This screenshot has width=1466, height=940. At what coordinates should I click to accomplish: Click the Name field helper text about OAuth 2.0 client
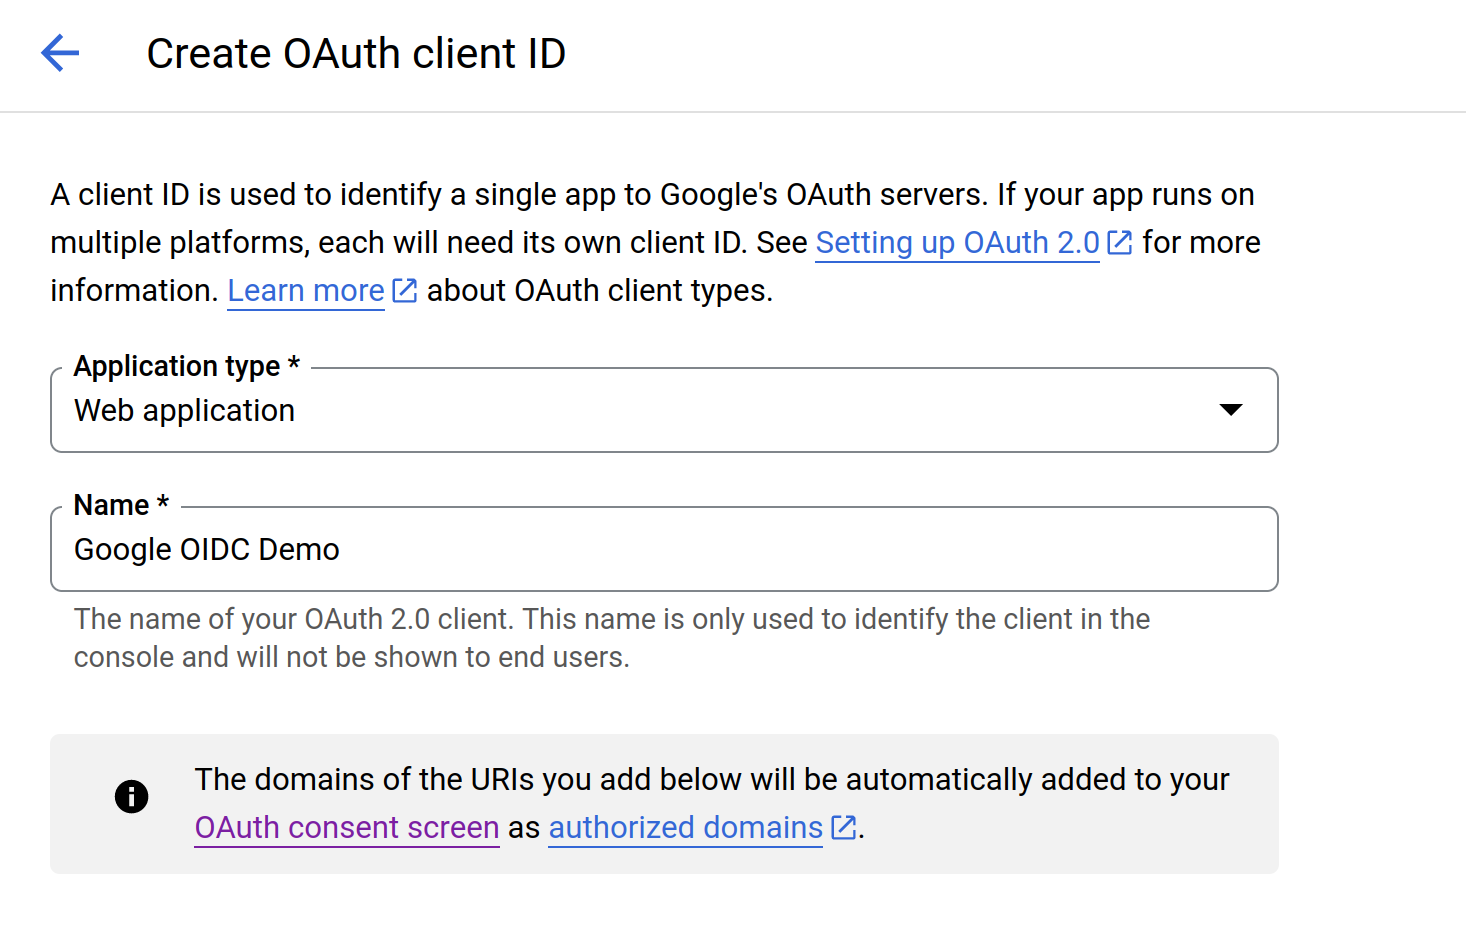click(612, 638)
